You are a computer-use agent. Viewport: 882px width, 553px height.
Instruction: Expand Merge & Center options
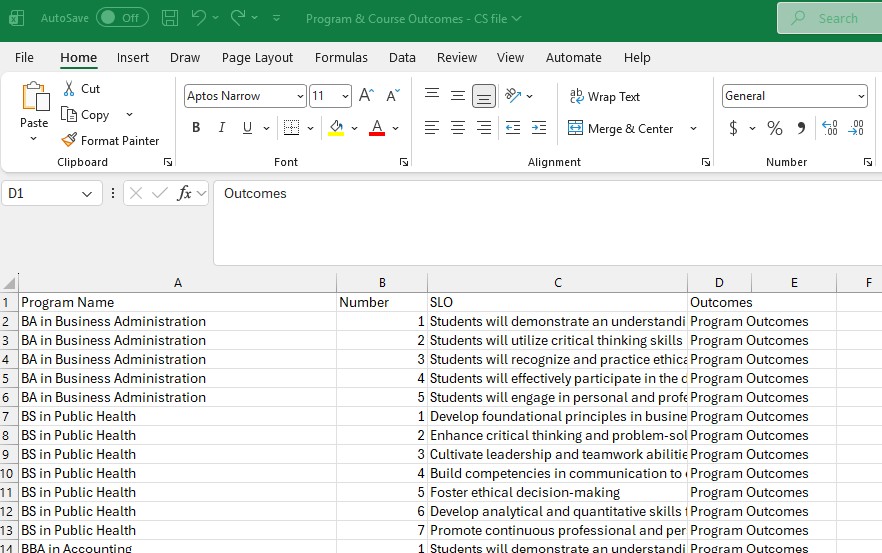(x=694, y=129)
